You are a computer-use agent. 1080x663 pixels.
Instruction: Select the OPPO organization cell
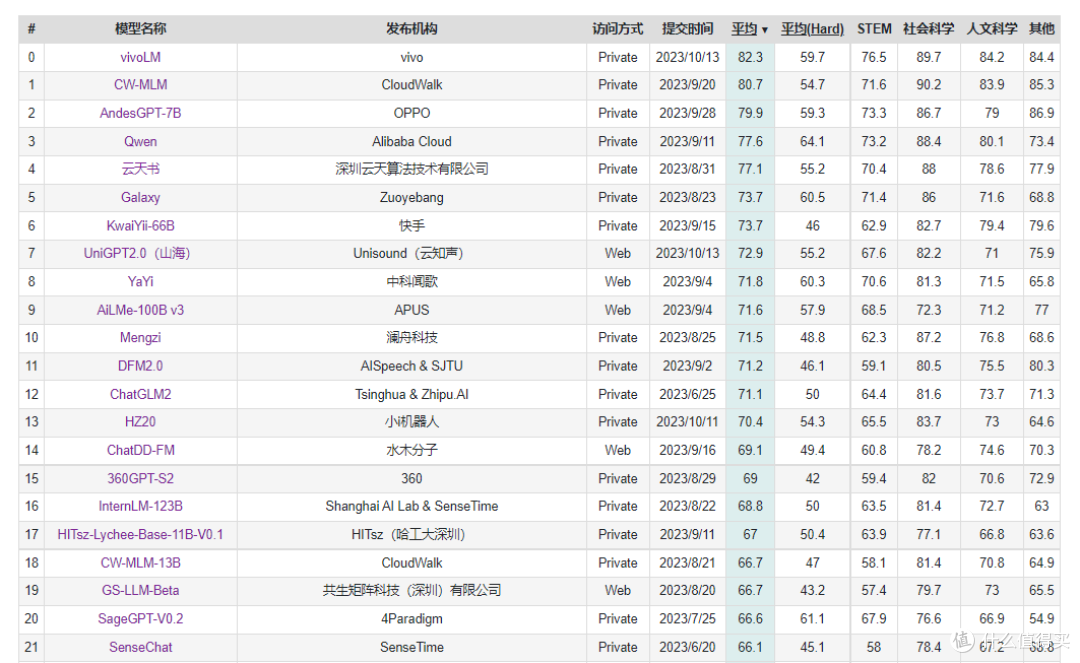[411, 113]
